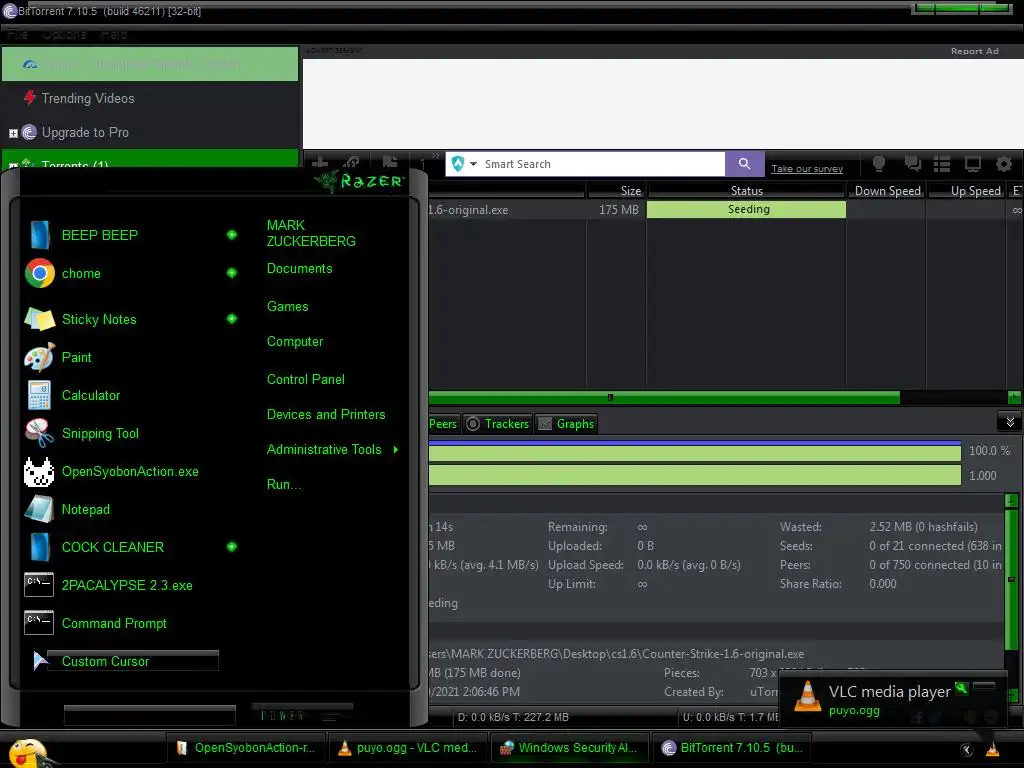Open COCK CLEANER program entry

coord(112,547)
